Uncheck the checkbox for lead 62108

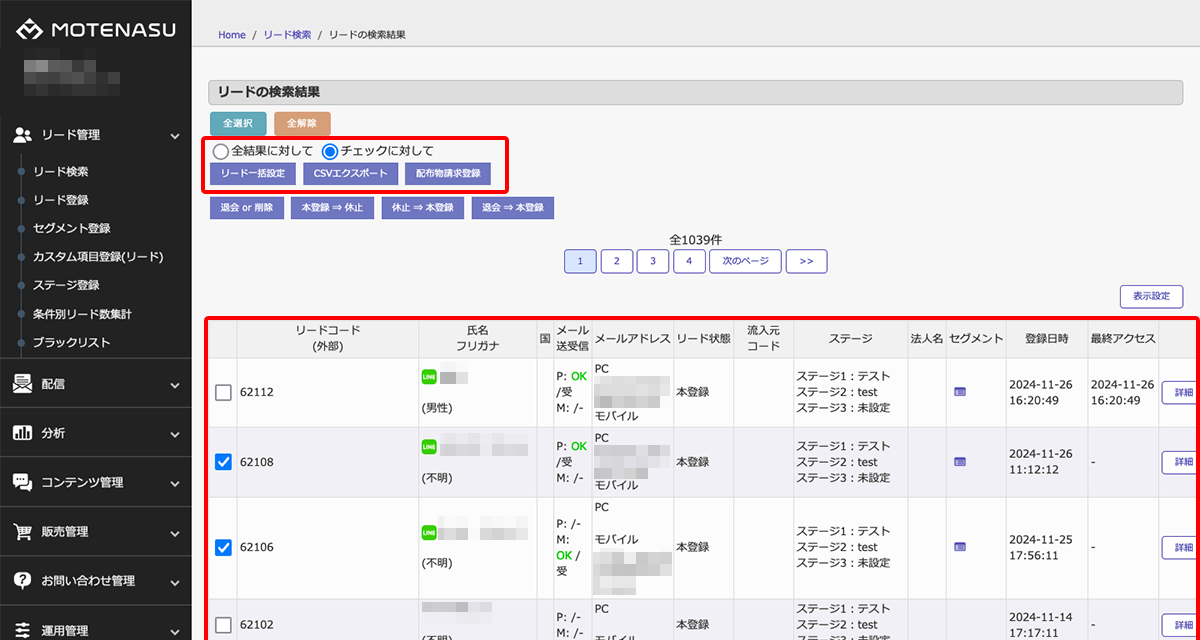coord(224,462)
